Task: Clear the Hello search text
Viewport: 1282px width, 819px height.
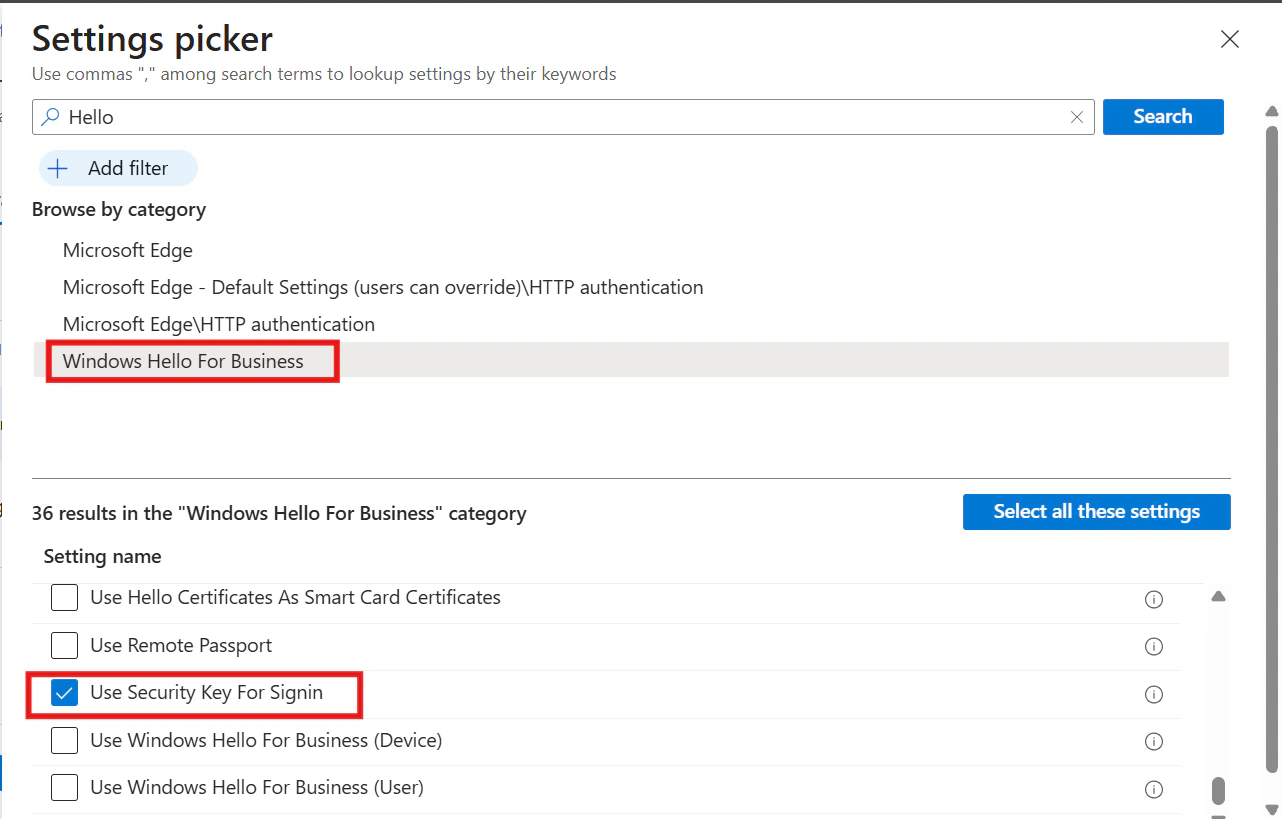Action: tap(1077, 117)
